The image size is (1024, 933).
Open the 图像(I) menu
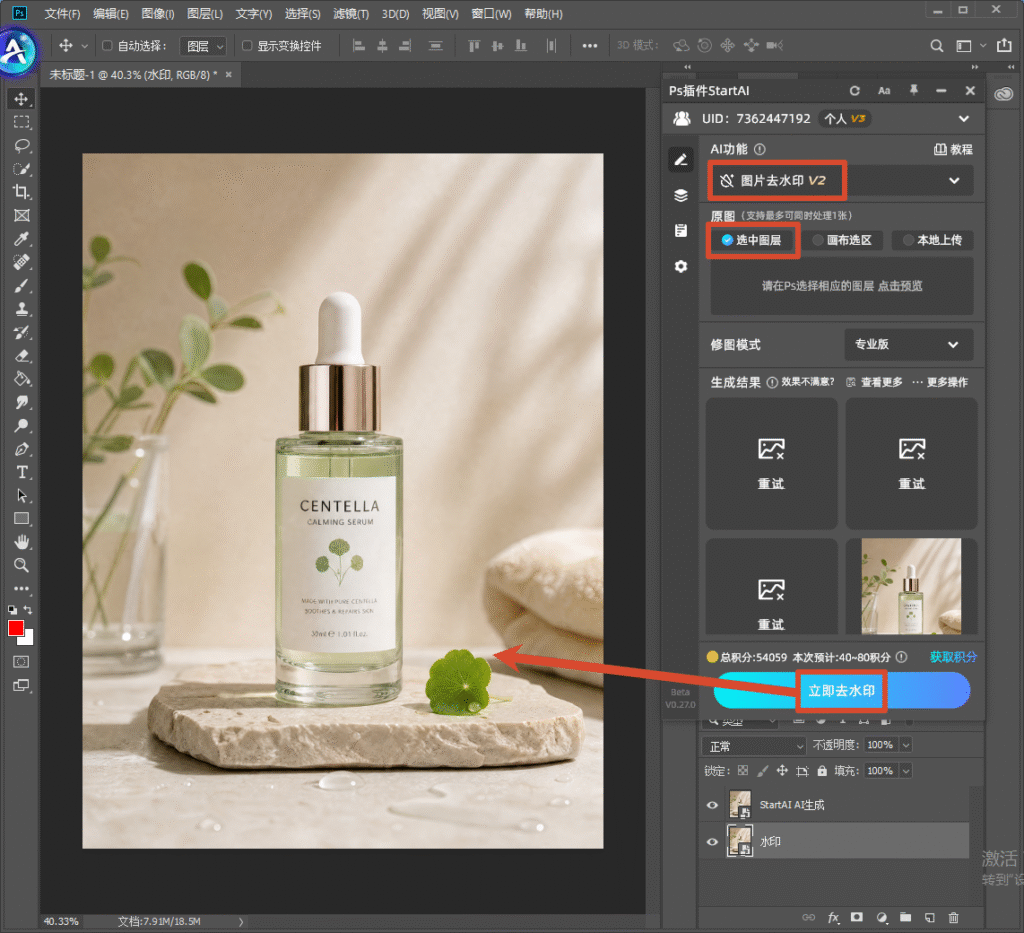[158, 14]
